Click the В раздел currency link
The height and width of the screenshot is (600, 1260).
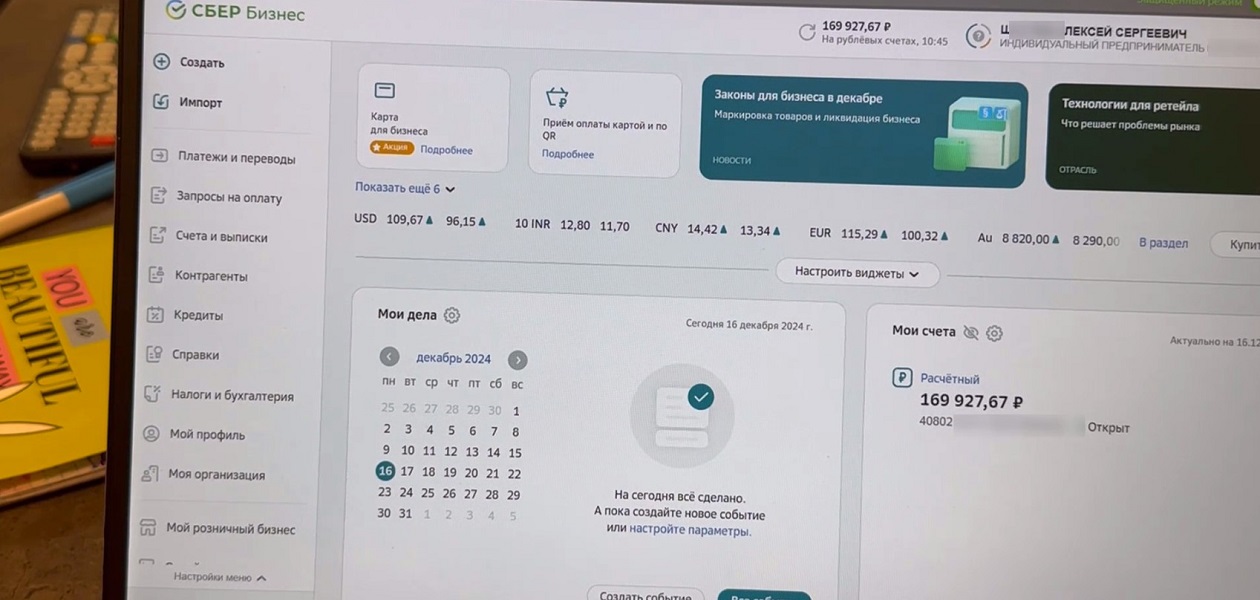[x=1164, y=243]
